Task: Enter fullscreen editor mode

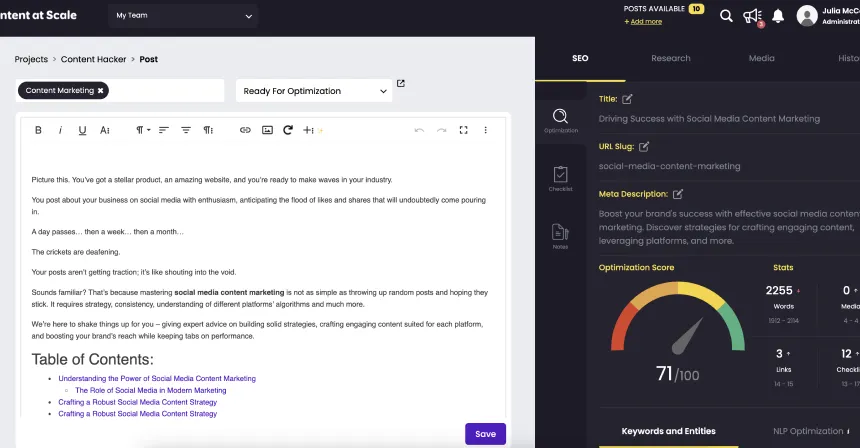Action: click(463, 130)
